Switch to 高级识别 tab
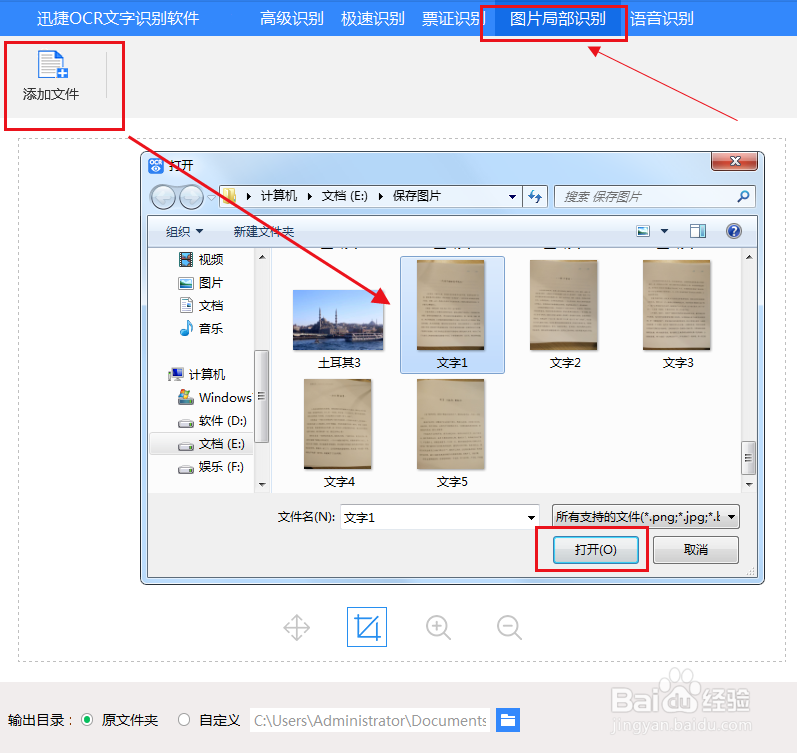 292,19
